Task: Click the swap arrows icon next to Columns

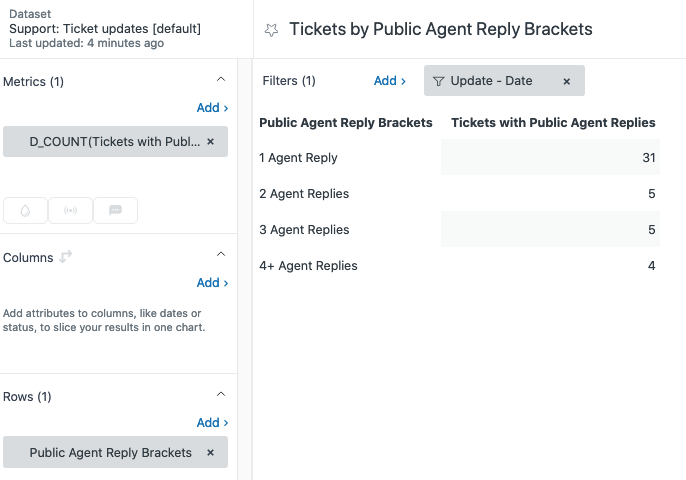Action: [x=66, y=257]
